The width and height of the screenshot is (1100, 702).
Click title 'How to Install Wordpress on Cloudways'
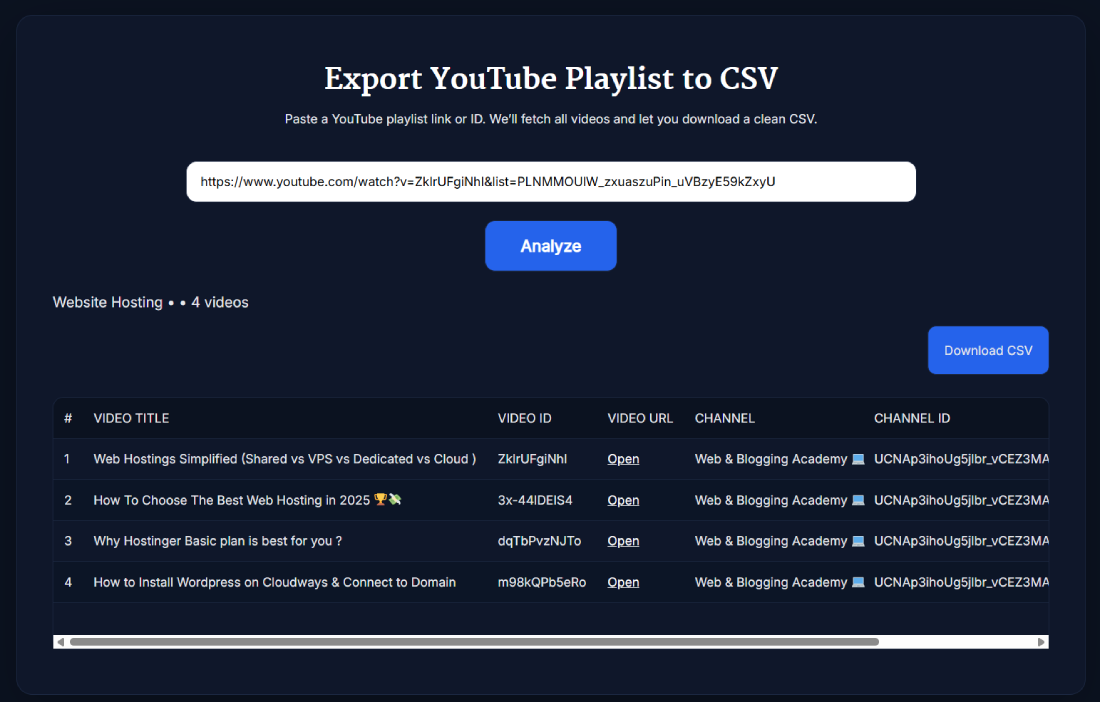(274, 582)
